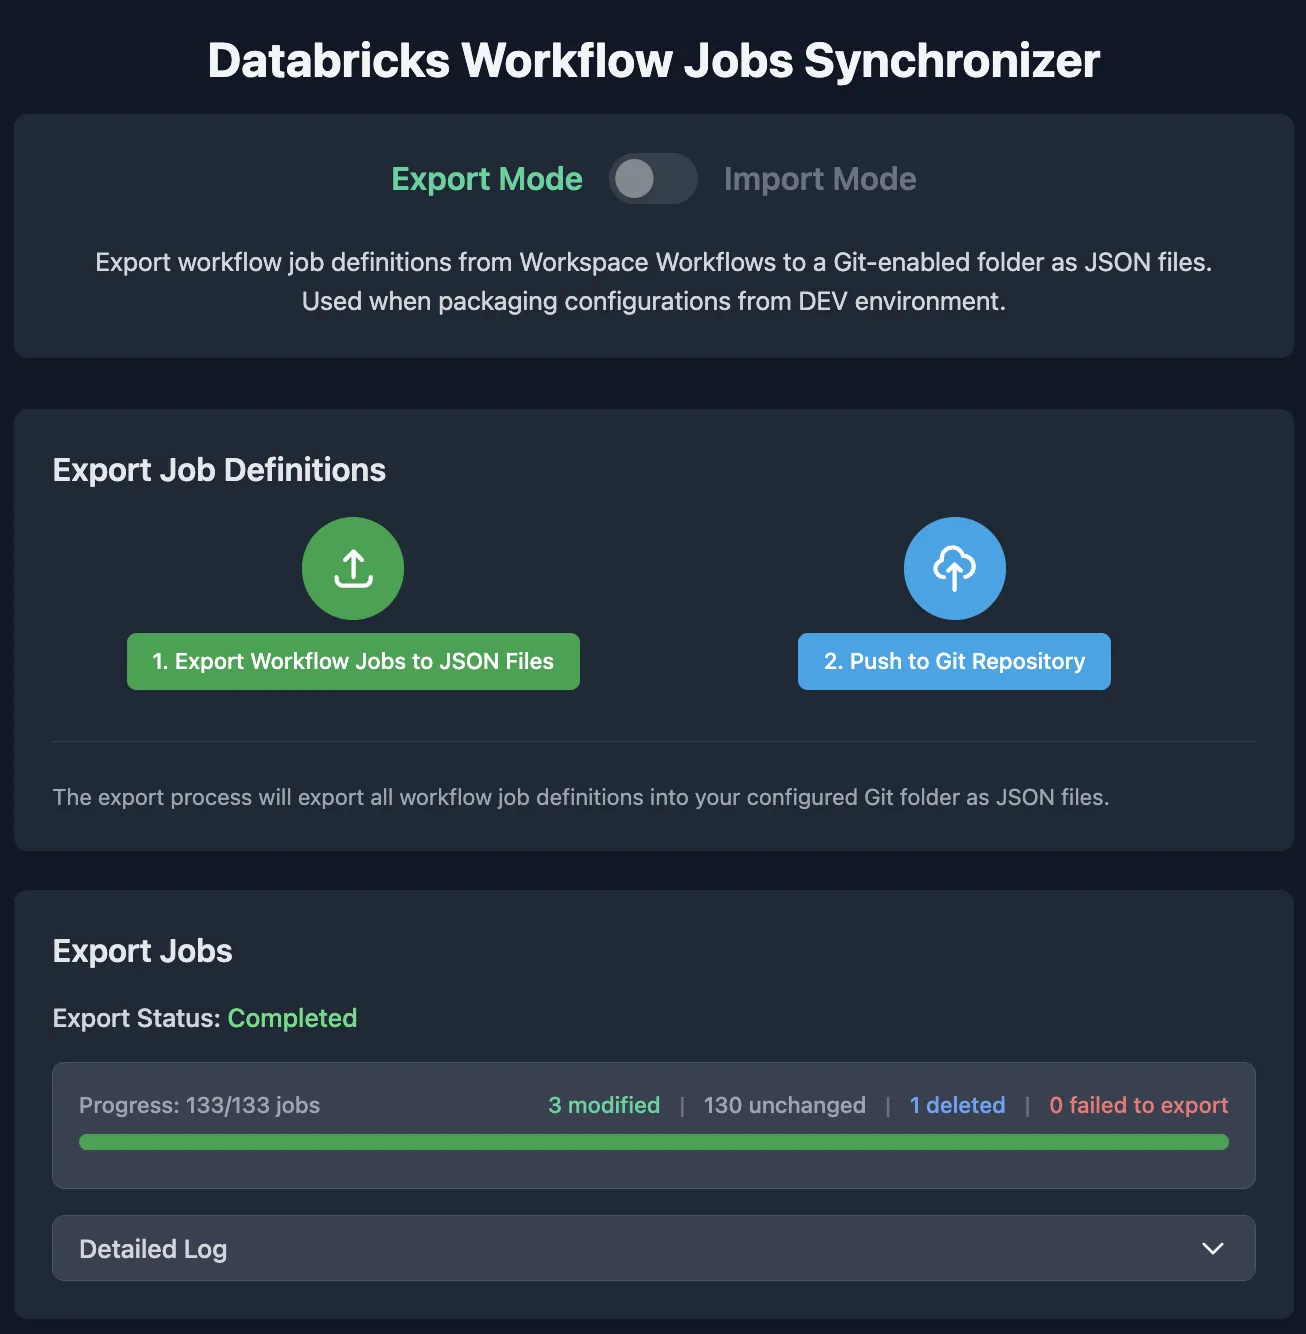Click Export Workflow Jobs to JSON Files

pos(353,661)
